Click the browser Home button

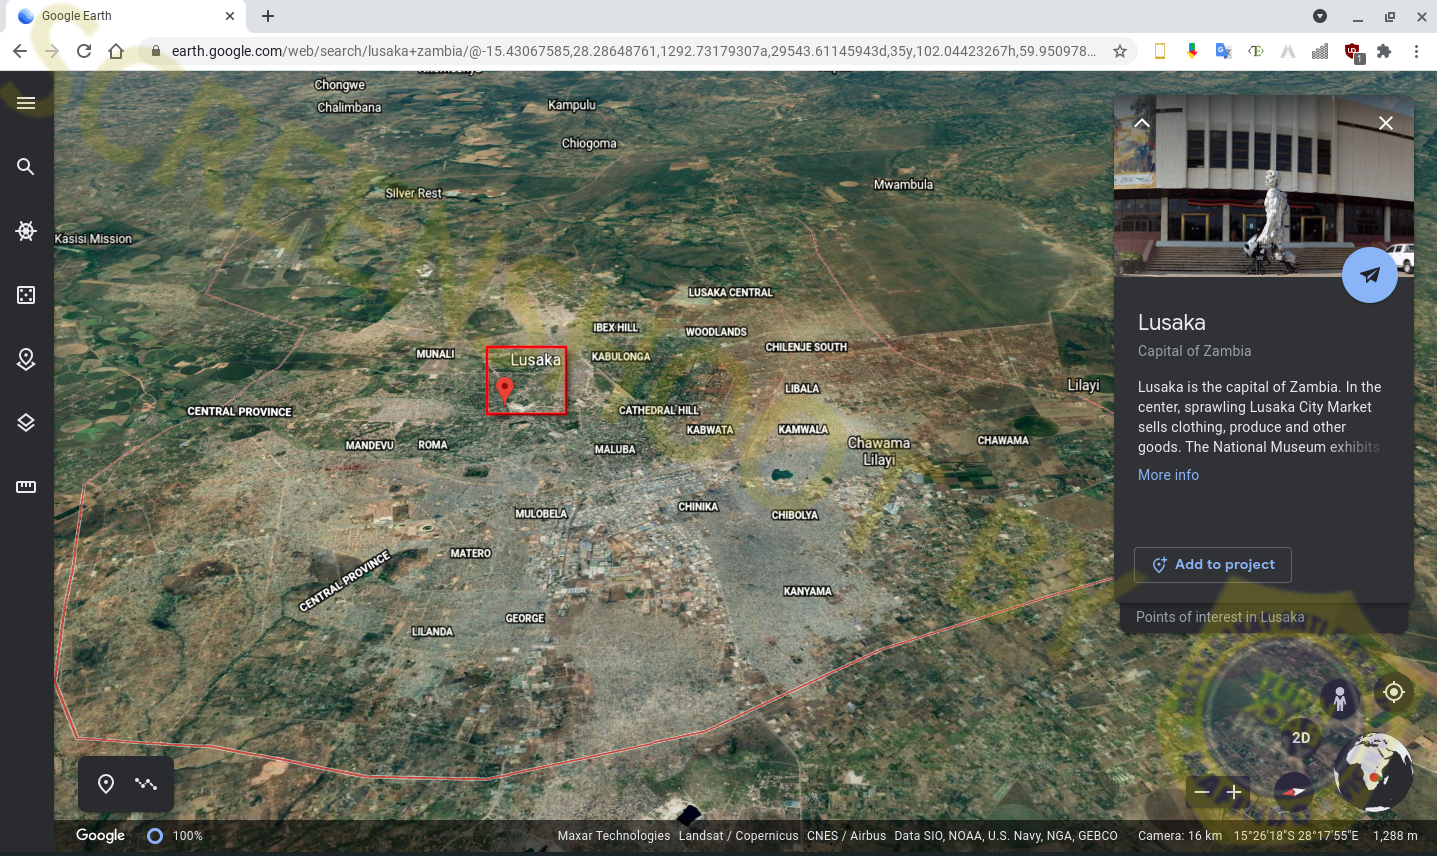point(116,51)
